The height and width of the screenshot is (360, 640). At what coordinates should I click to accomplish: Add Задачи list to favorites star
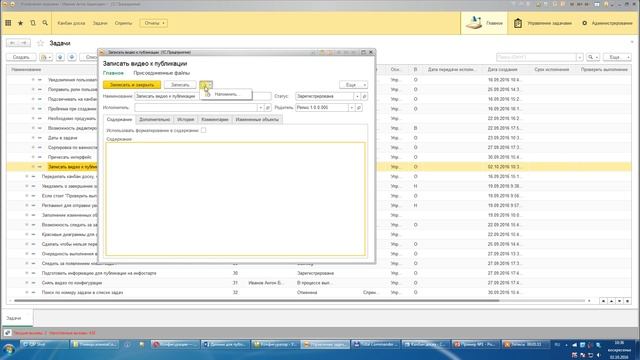click(x=40, y=43)
